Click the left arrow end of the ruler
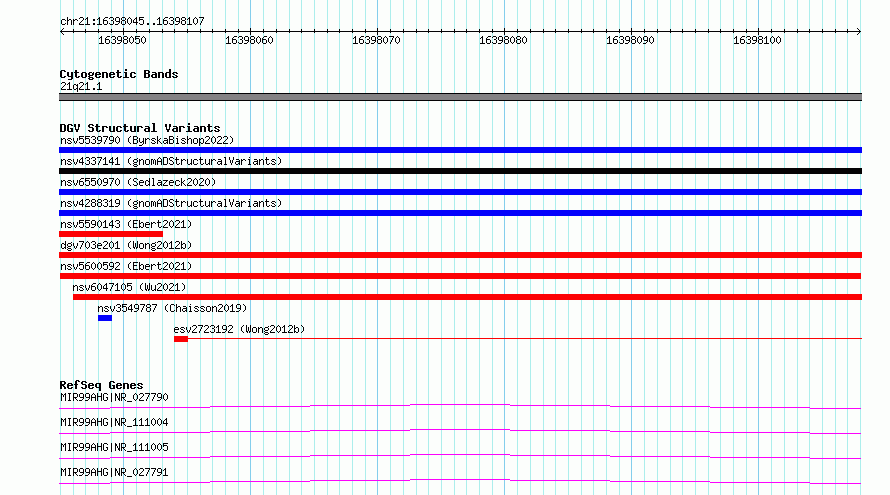 (62, 32)
